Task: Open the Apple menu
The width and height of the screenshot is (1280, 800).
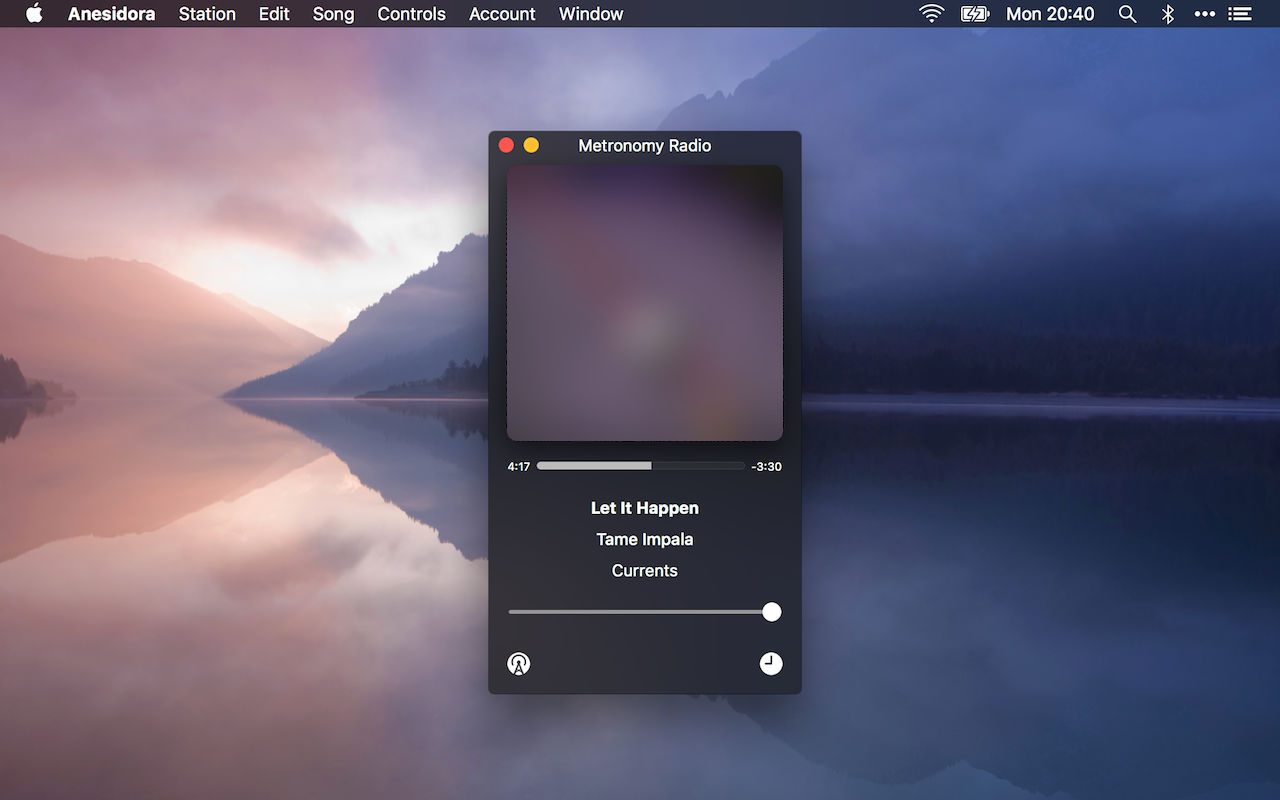Action: coord(34,14)
